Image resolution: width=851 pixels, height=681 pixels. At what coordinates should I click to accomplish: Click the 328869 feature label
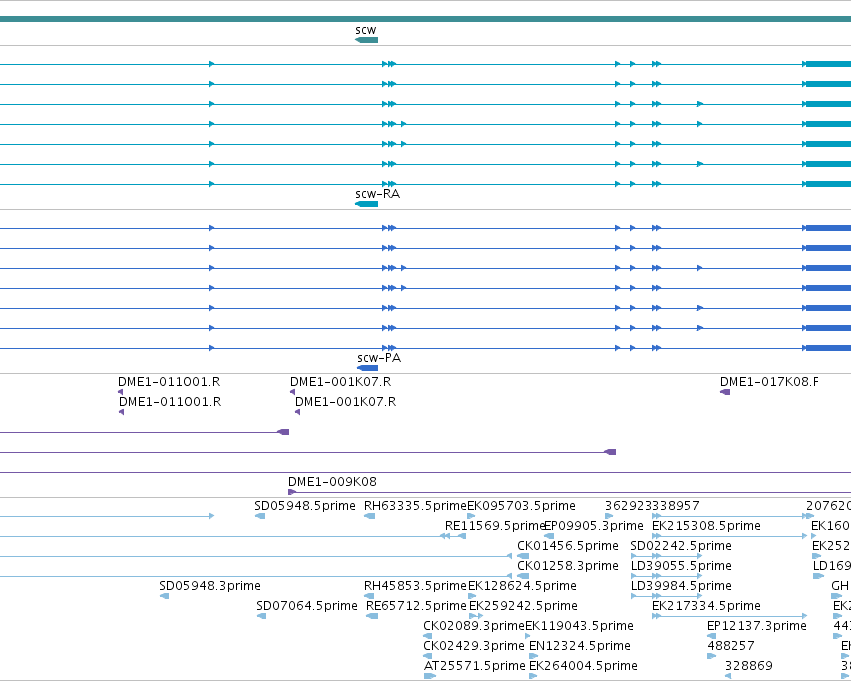tap(748, 666)
